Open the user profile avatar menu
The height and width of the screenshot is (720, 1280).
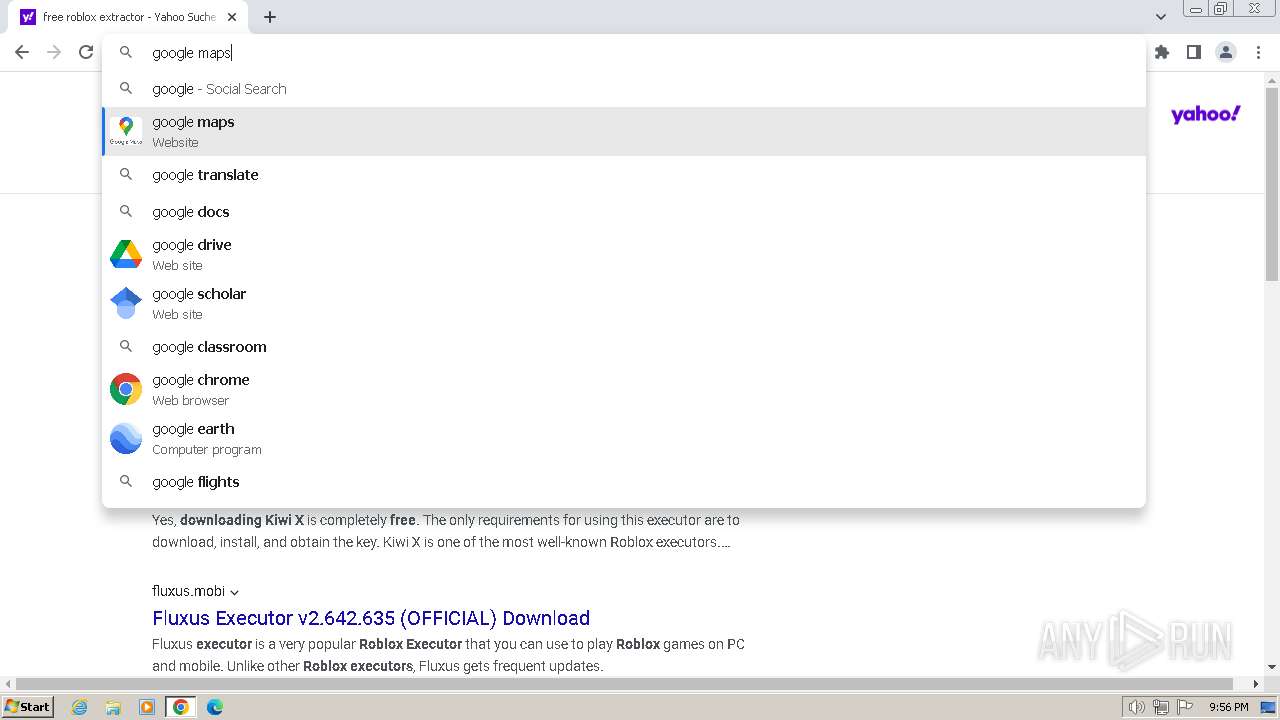1226,52
